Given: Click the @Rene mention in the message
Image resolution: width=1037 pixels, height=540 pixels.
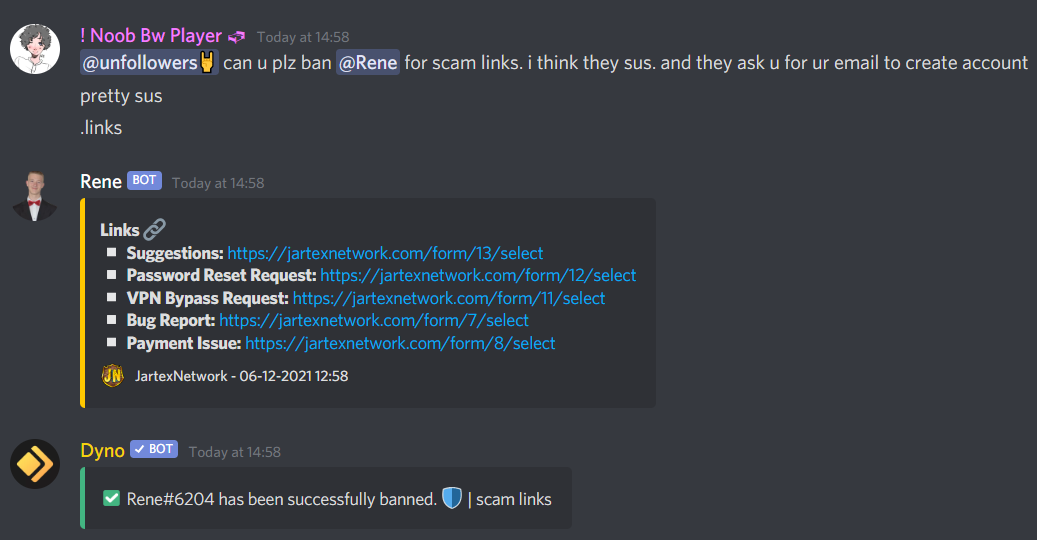Looking at the screenshot, I should (x=368, y=62).
